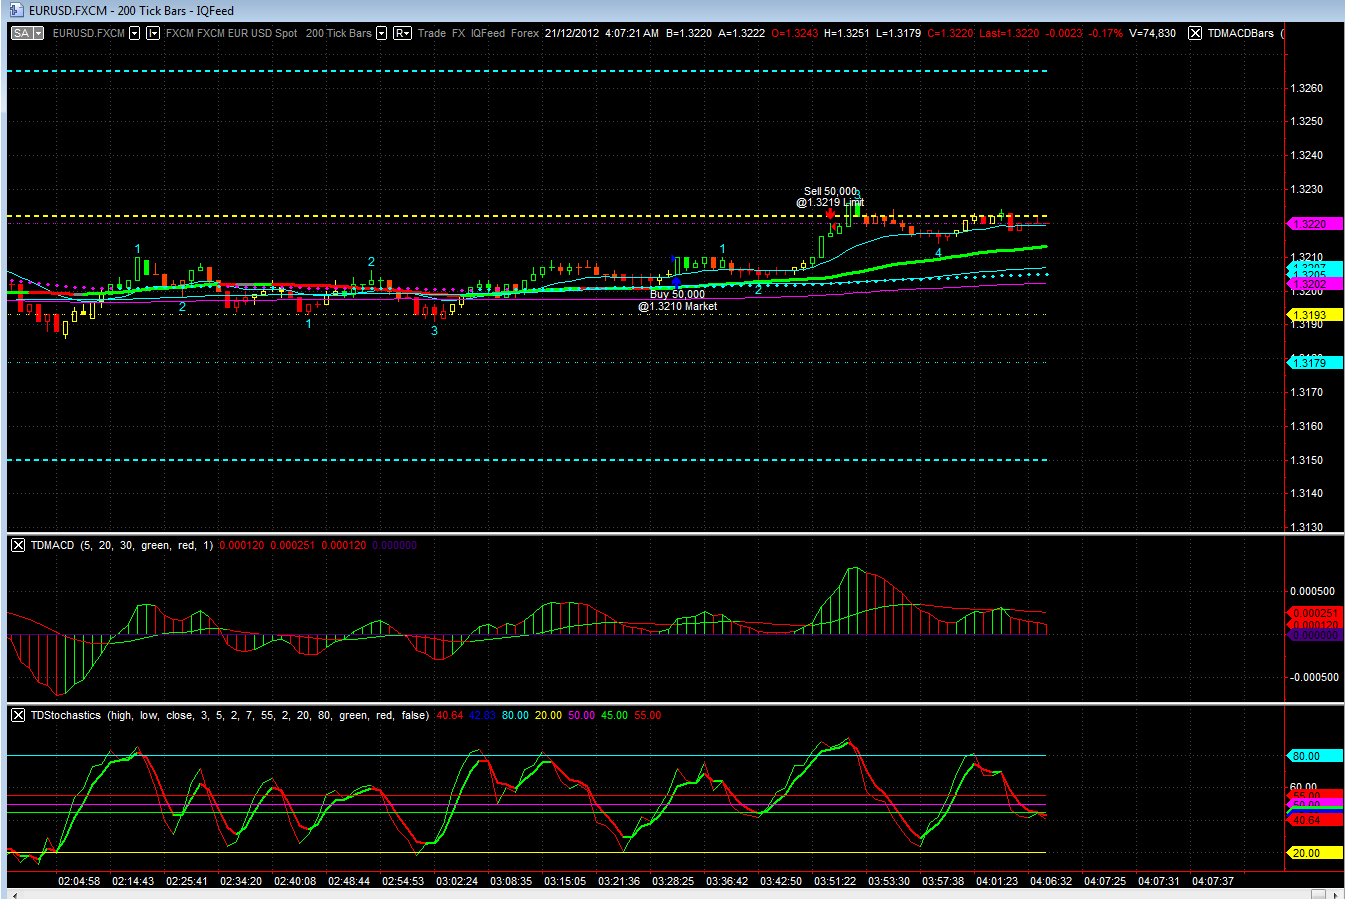Toggle the TDStochastics indicator checkbox
Image resolution: width=1345 pixels, height=899 pixels.
click(18, 715)
